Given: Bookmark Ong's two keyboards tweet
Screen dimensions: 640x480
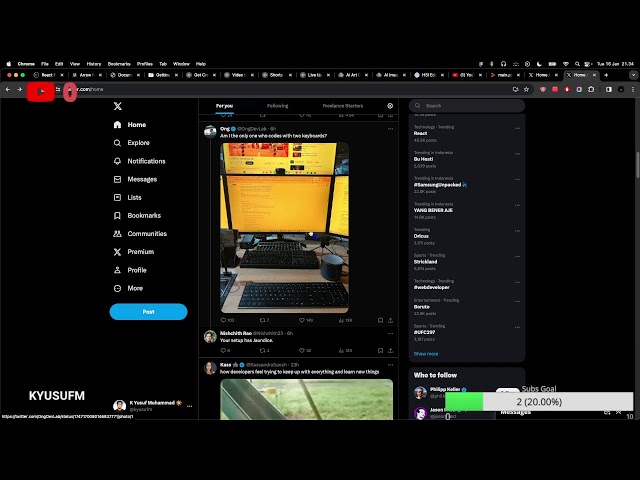Looking at the screenshot, I should pyautogui.click(x=380, y=320).
